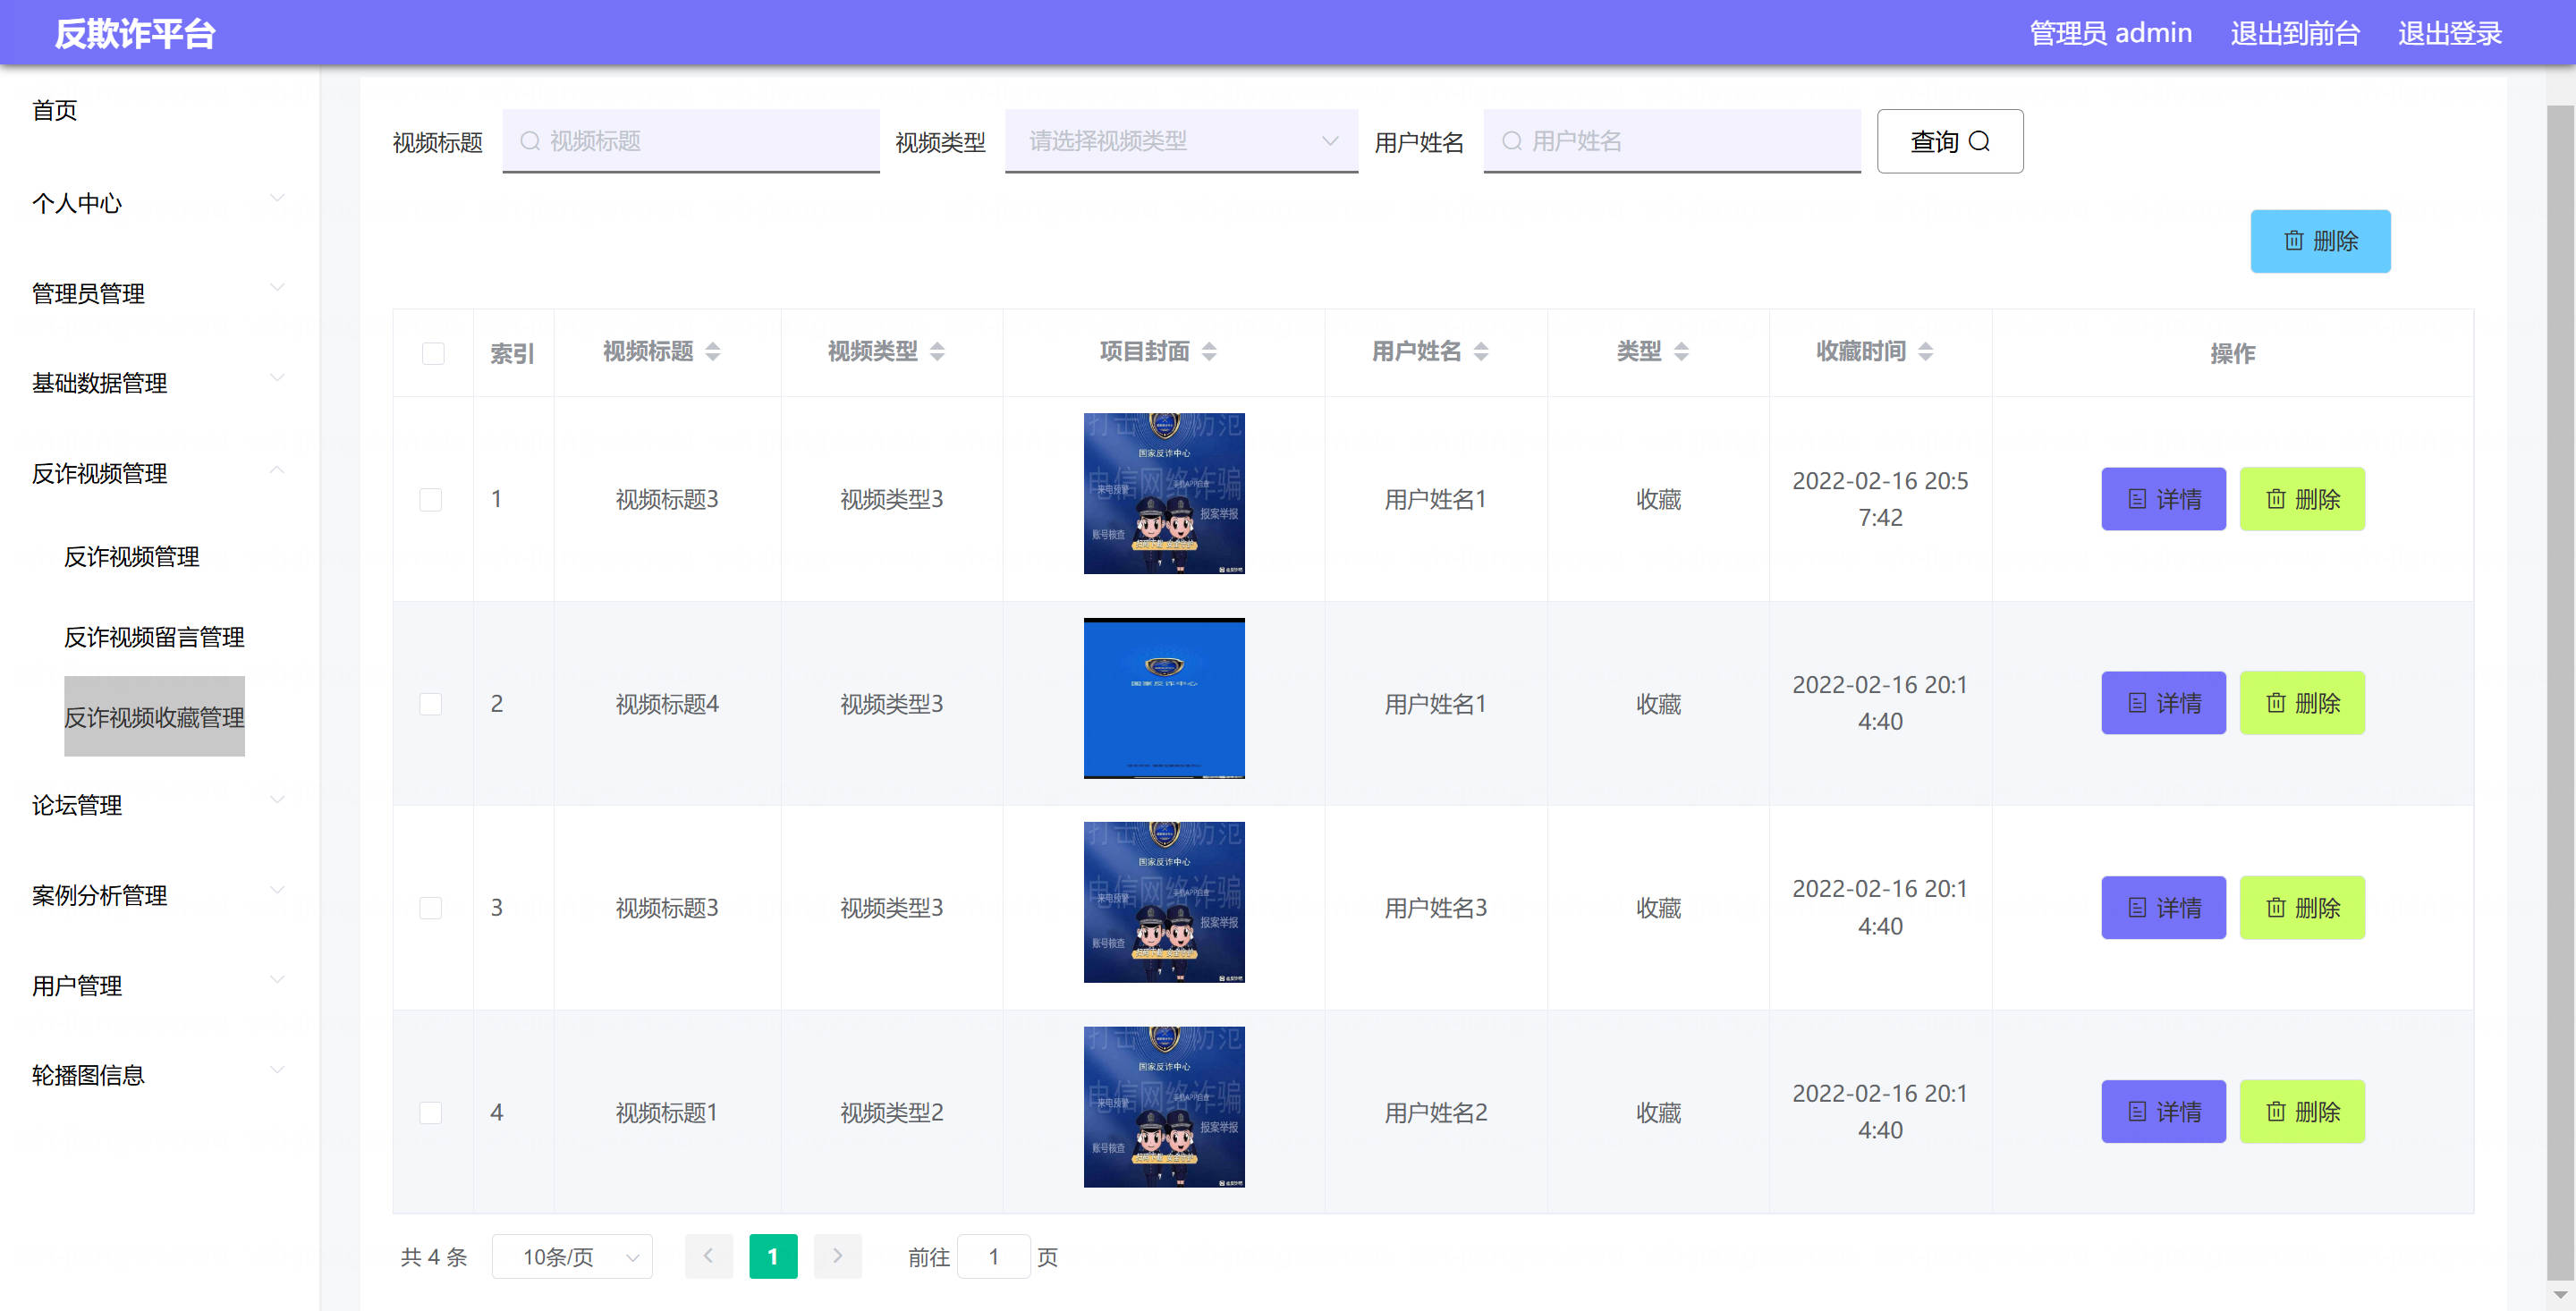Check the checkbox for row index 4
This screenshot has height=1311, width=2576.
[431, 1112]
